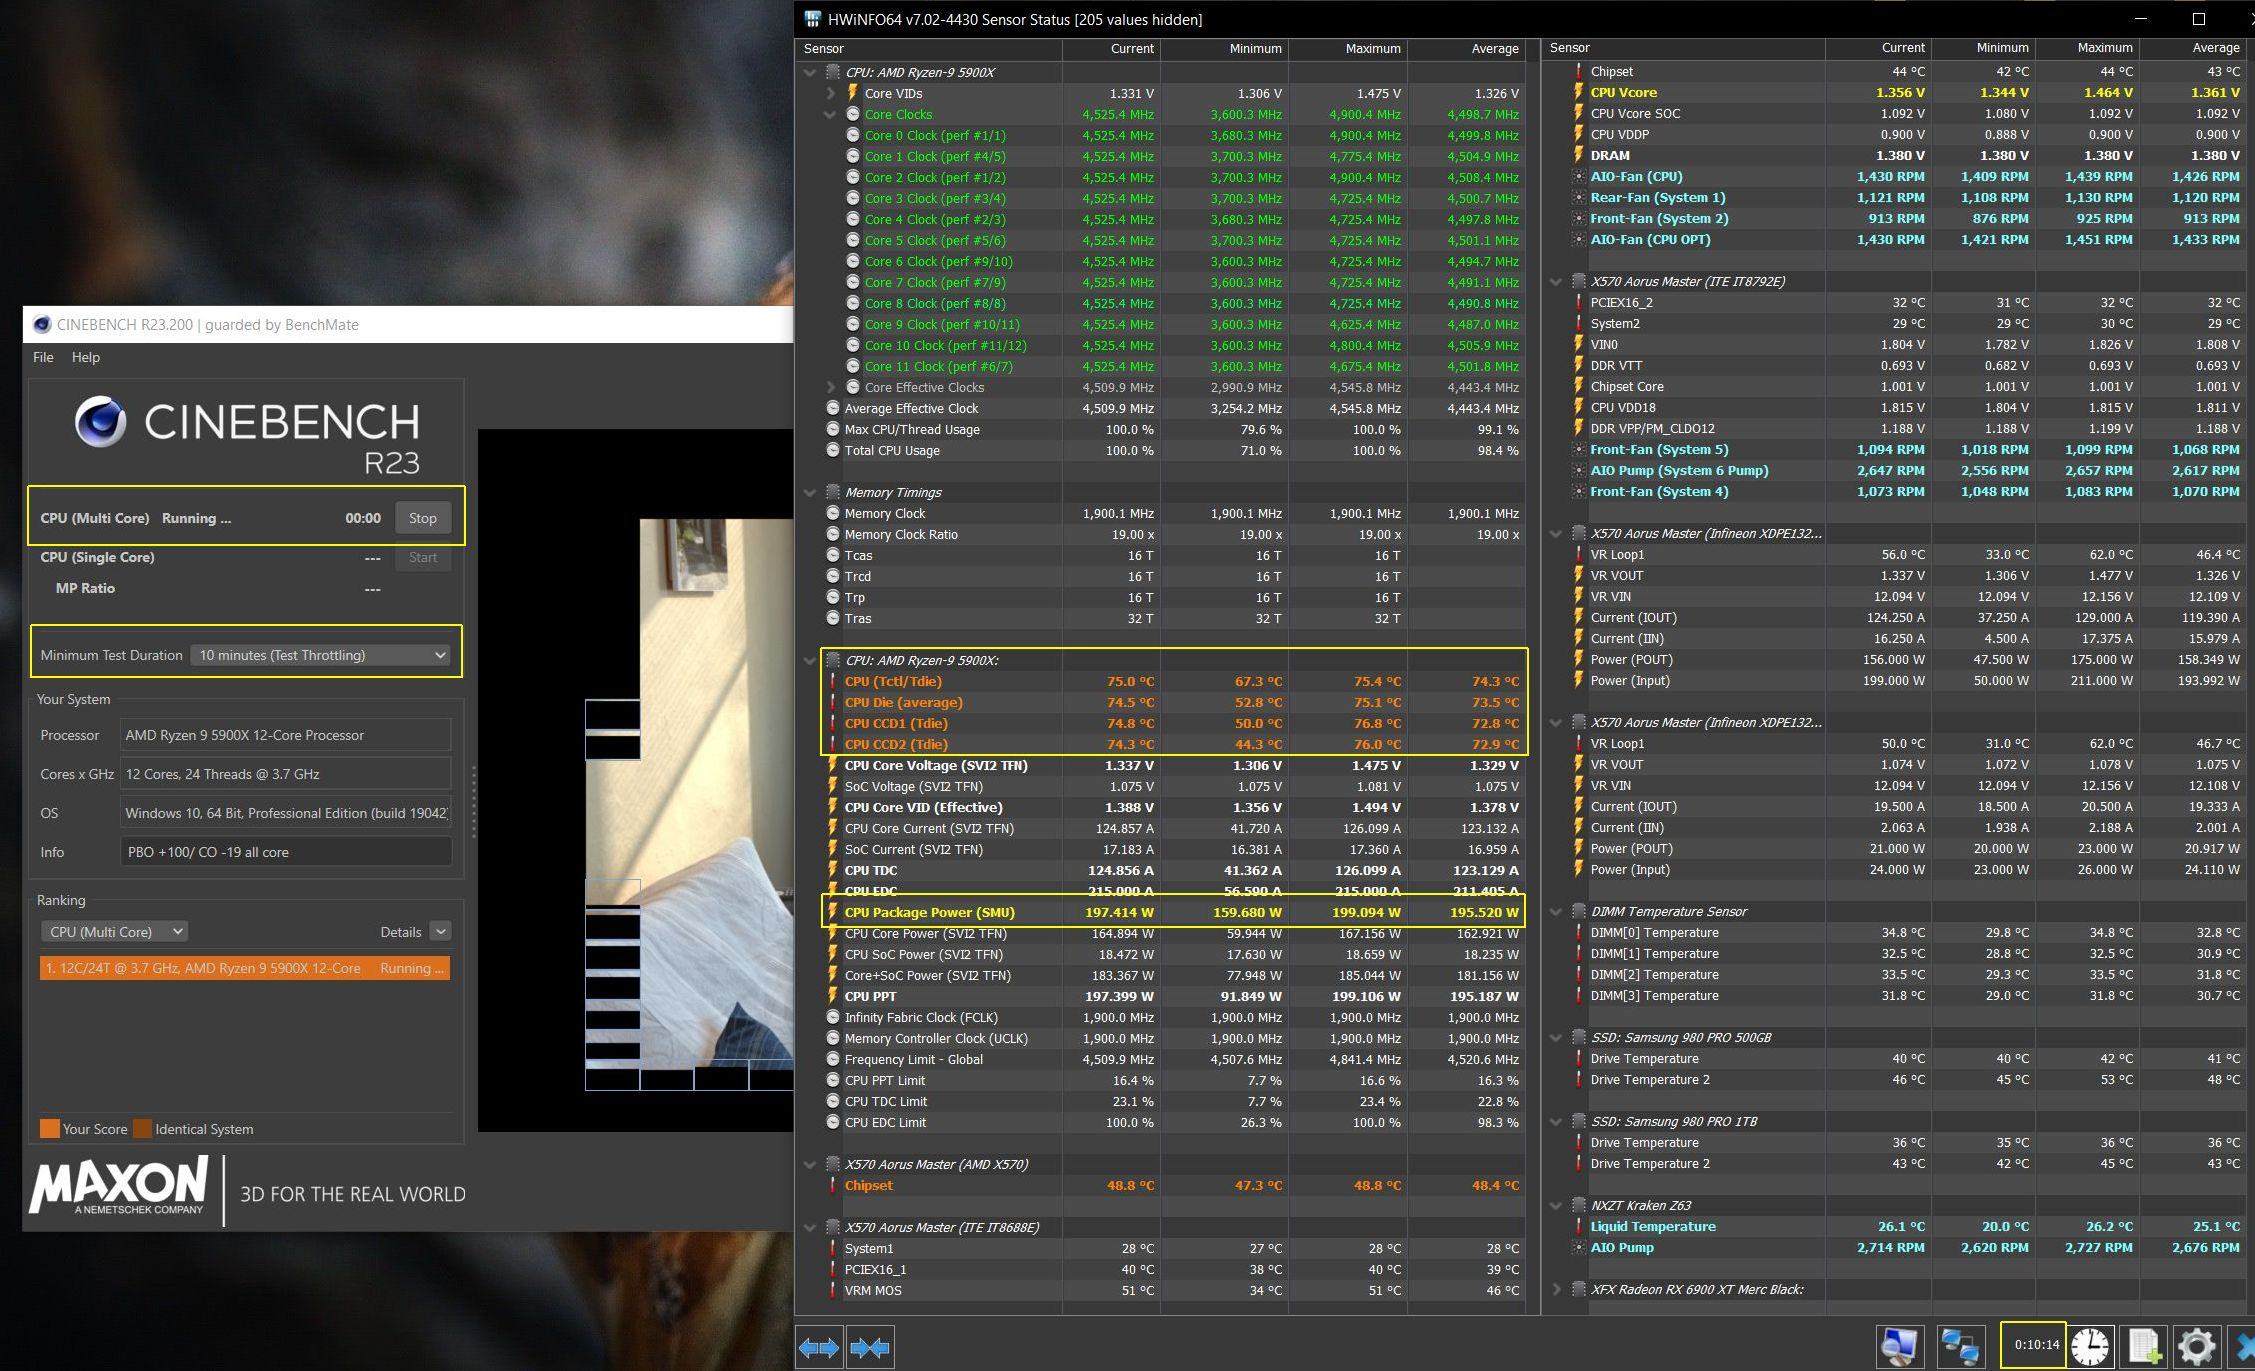Select the orange 12C/24T ranking entry
2255x1371 pixels.
coord(245,968)
